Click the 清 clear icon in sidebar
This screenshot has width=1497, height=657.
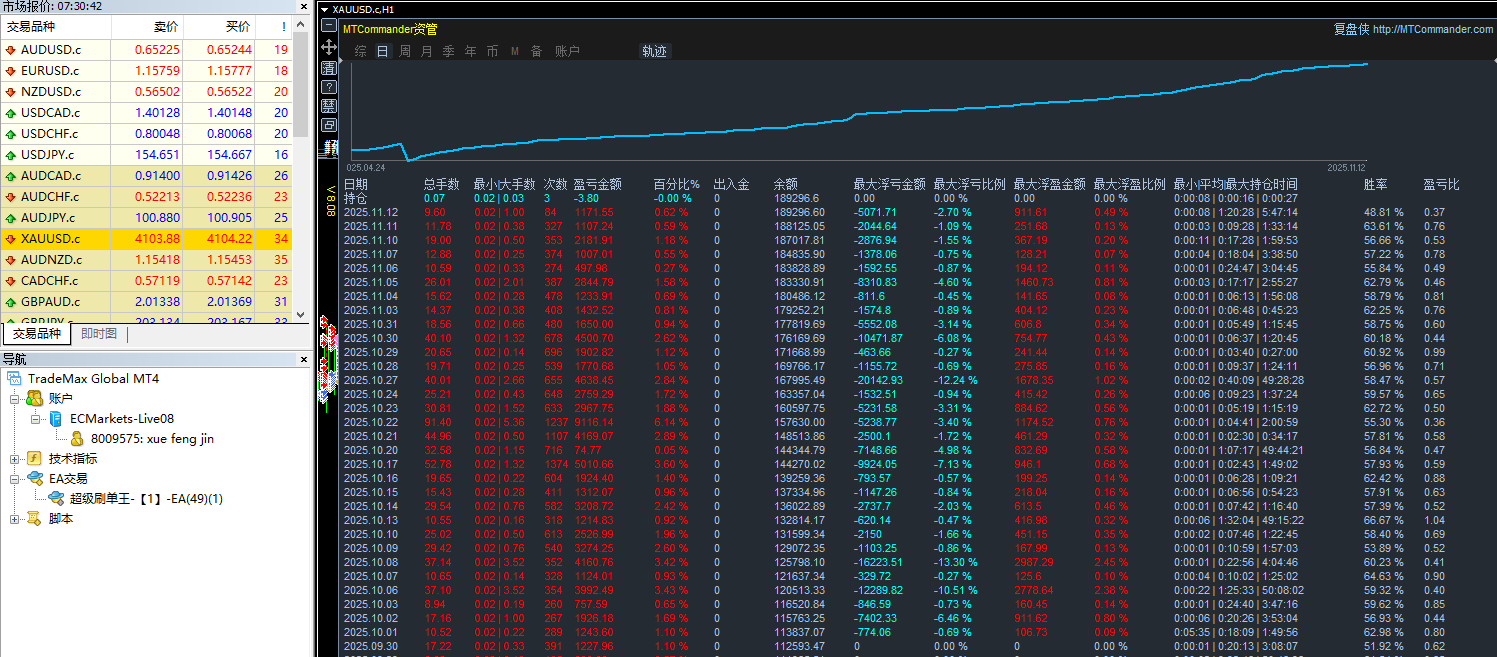[x=328, y=67]
